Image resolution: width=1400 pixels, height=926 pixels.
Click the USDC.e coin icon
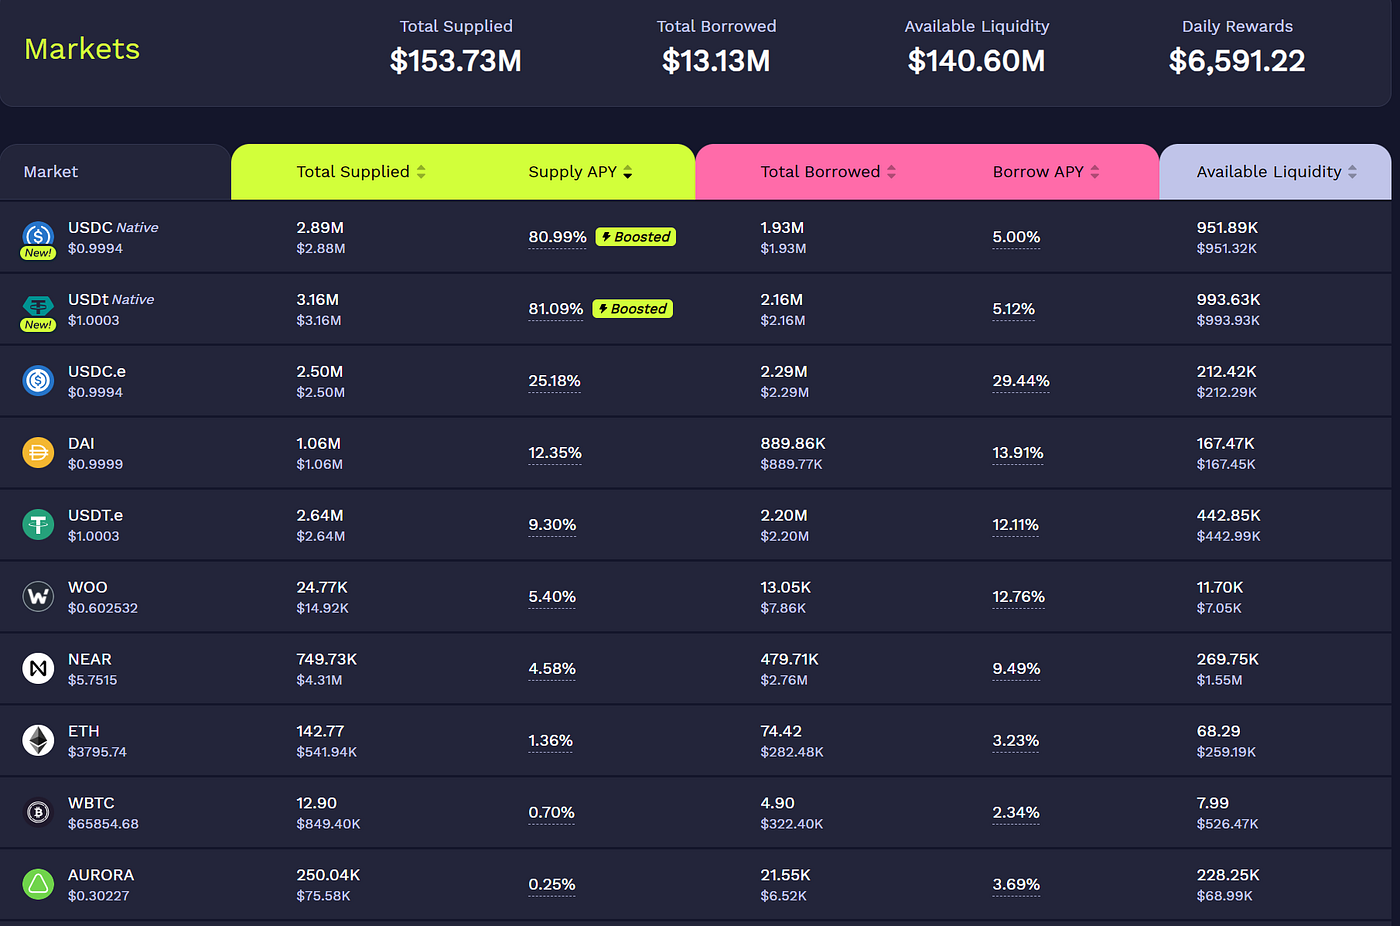[x=38, y=380]
